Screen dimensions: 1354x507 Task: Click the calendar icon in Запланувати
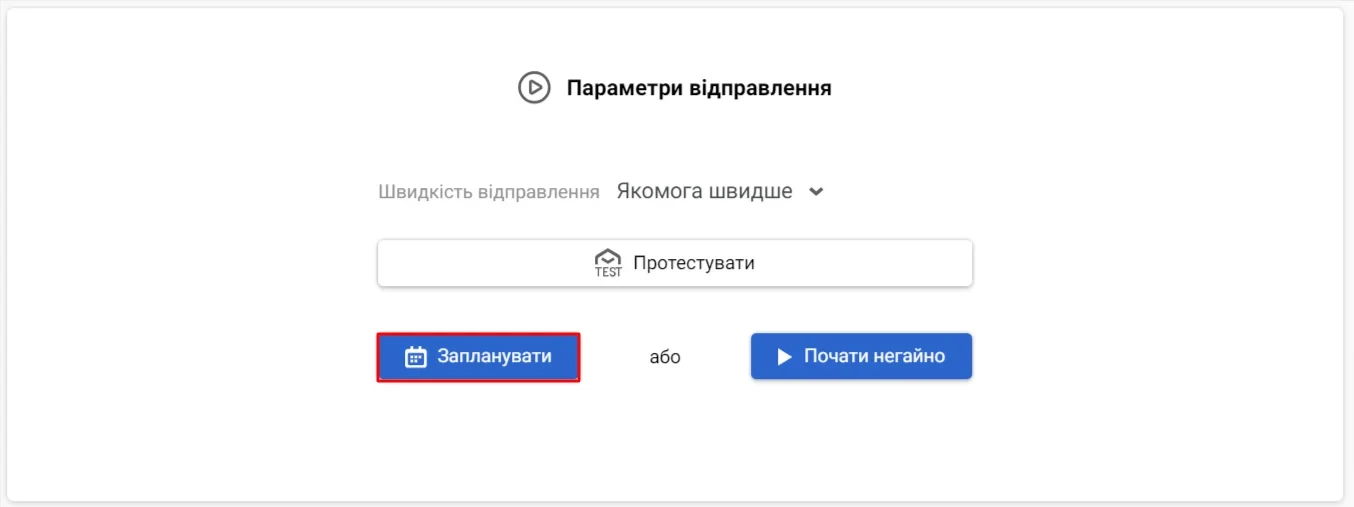tap(416, 357)
